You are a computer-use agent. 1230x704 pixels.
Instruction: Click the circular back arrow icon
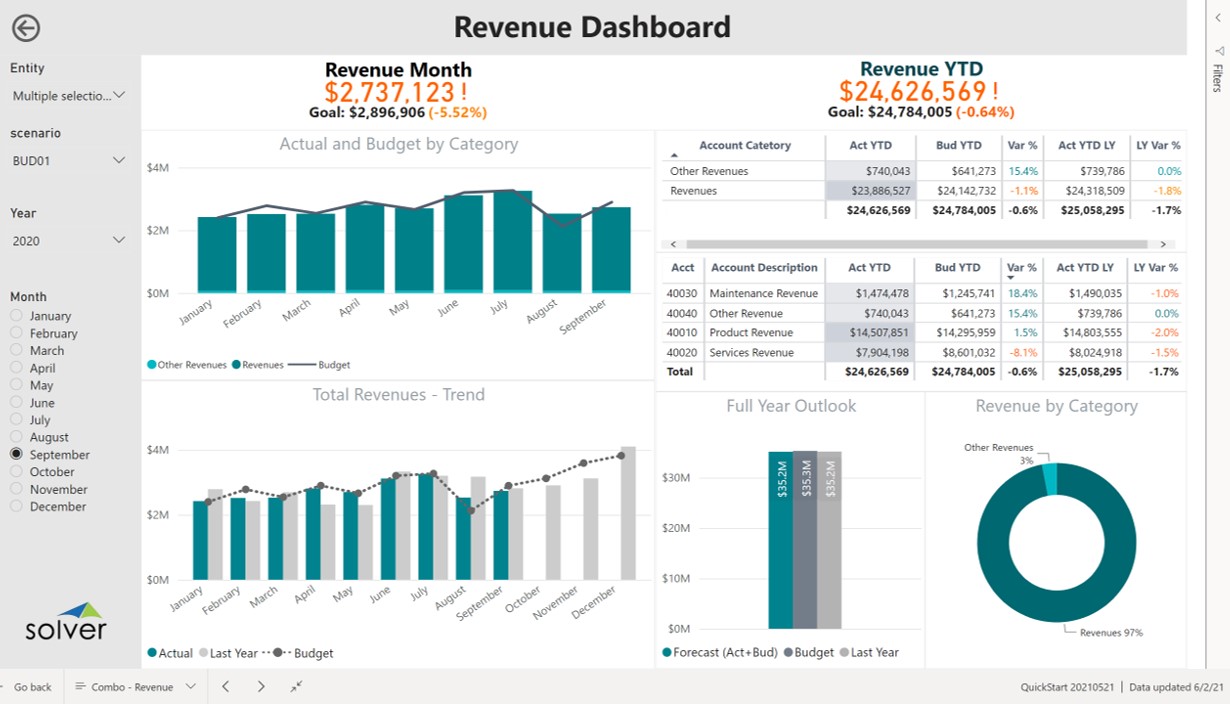[26, 28]
